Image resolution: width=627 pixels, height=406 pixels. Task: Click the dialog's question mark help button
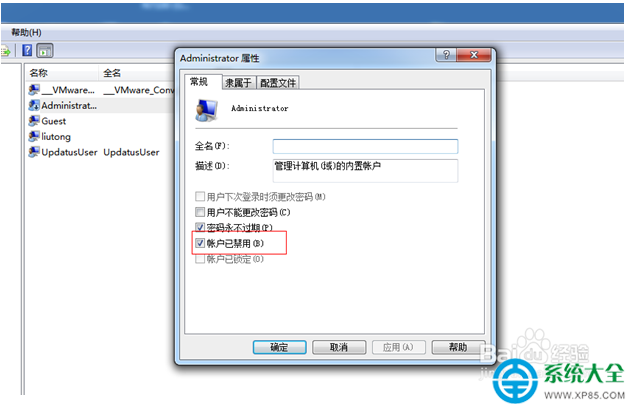pyautogui.click(x=446, y=55)
